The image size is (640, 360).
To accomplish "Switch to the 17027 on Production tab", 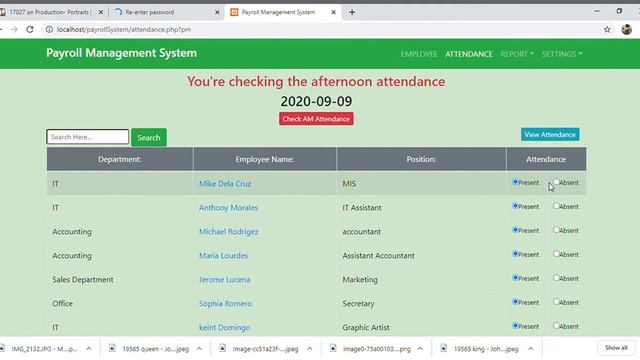I will (x=51, y=12).
